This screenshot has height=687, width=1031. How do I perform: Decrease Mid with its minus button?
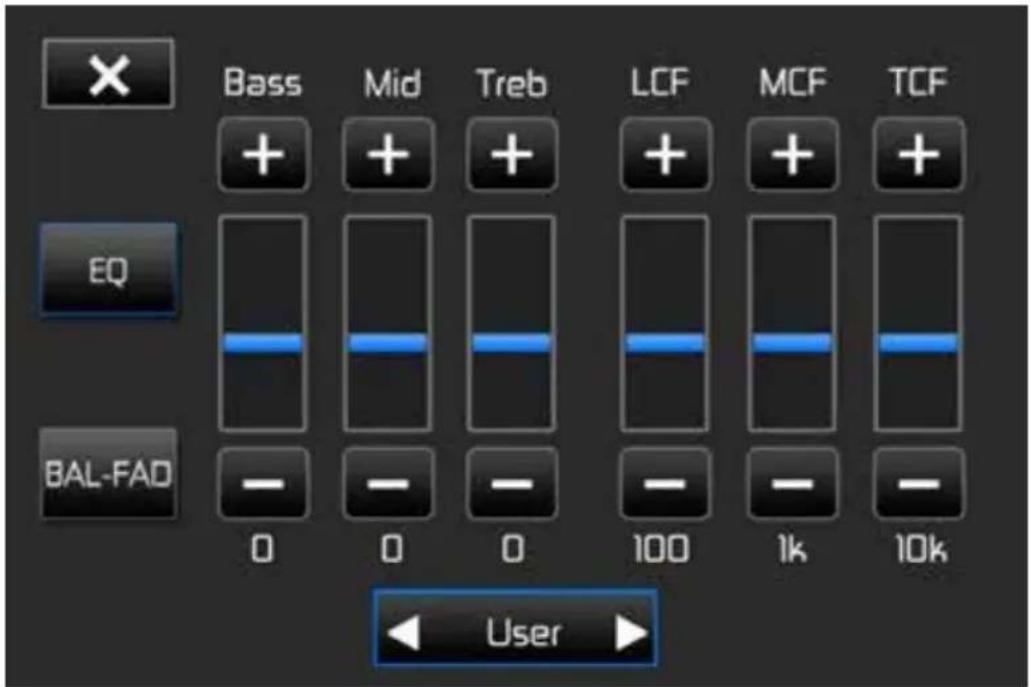[x=388, y=484]
